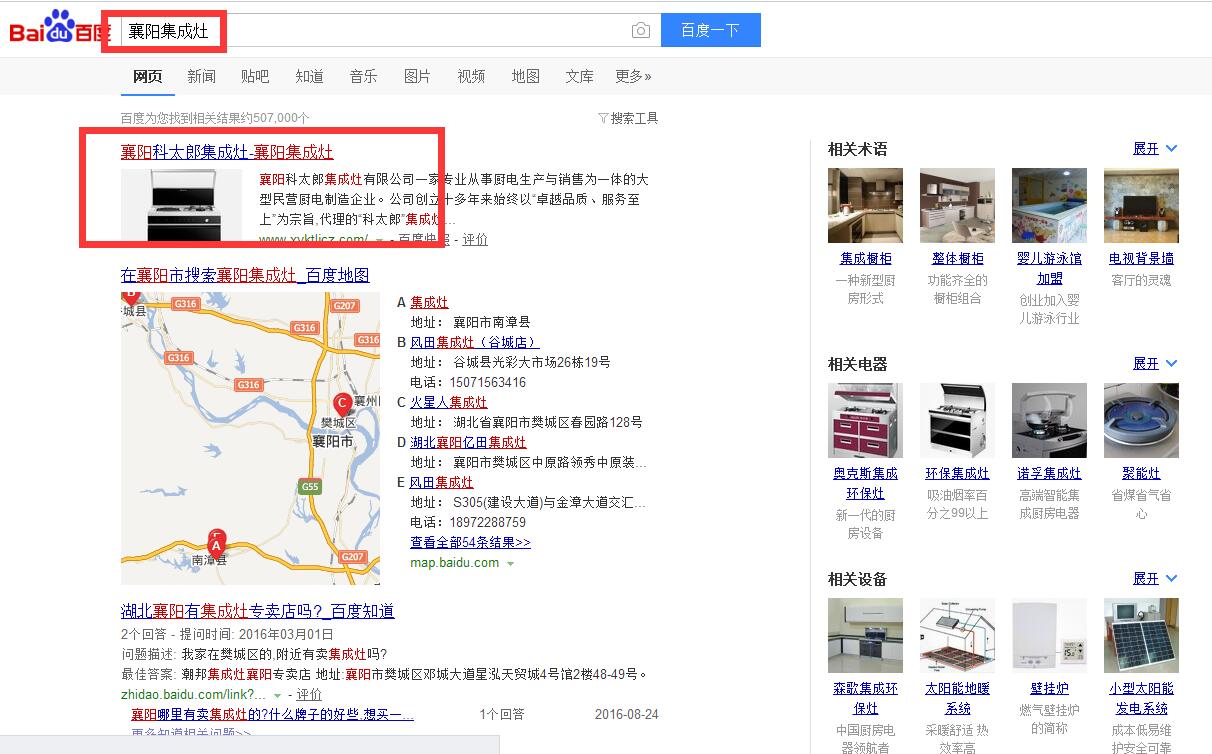Open location C 火星人集成灶 link
Viewport: 1212px width, 754px height.
(449, 402)
